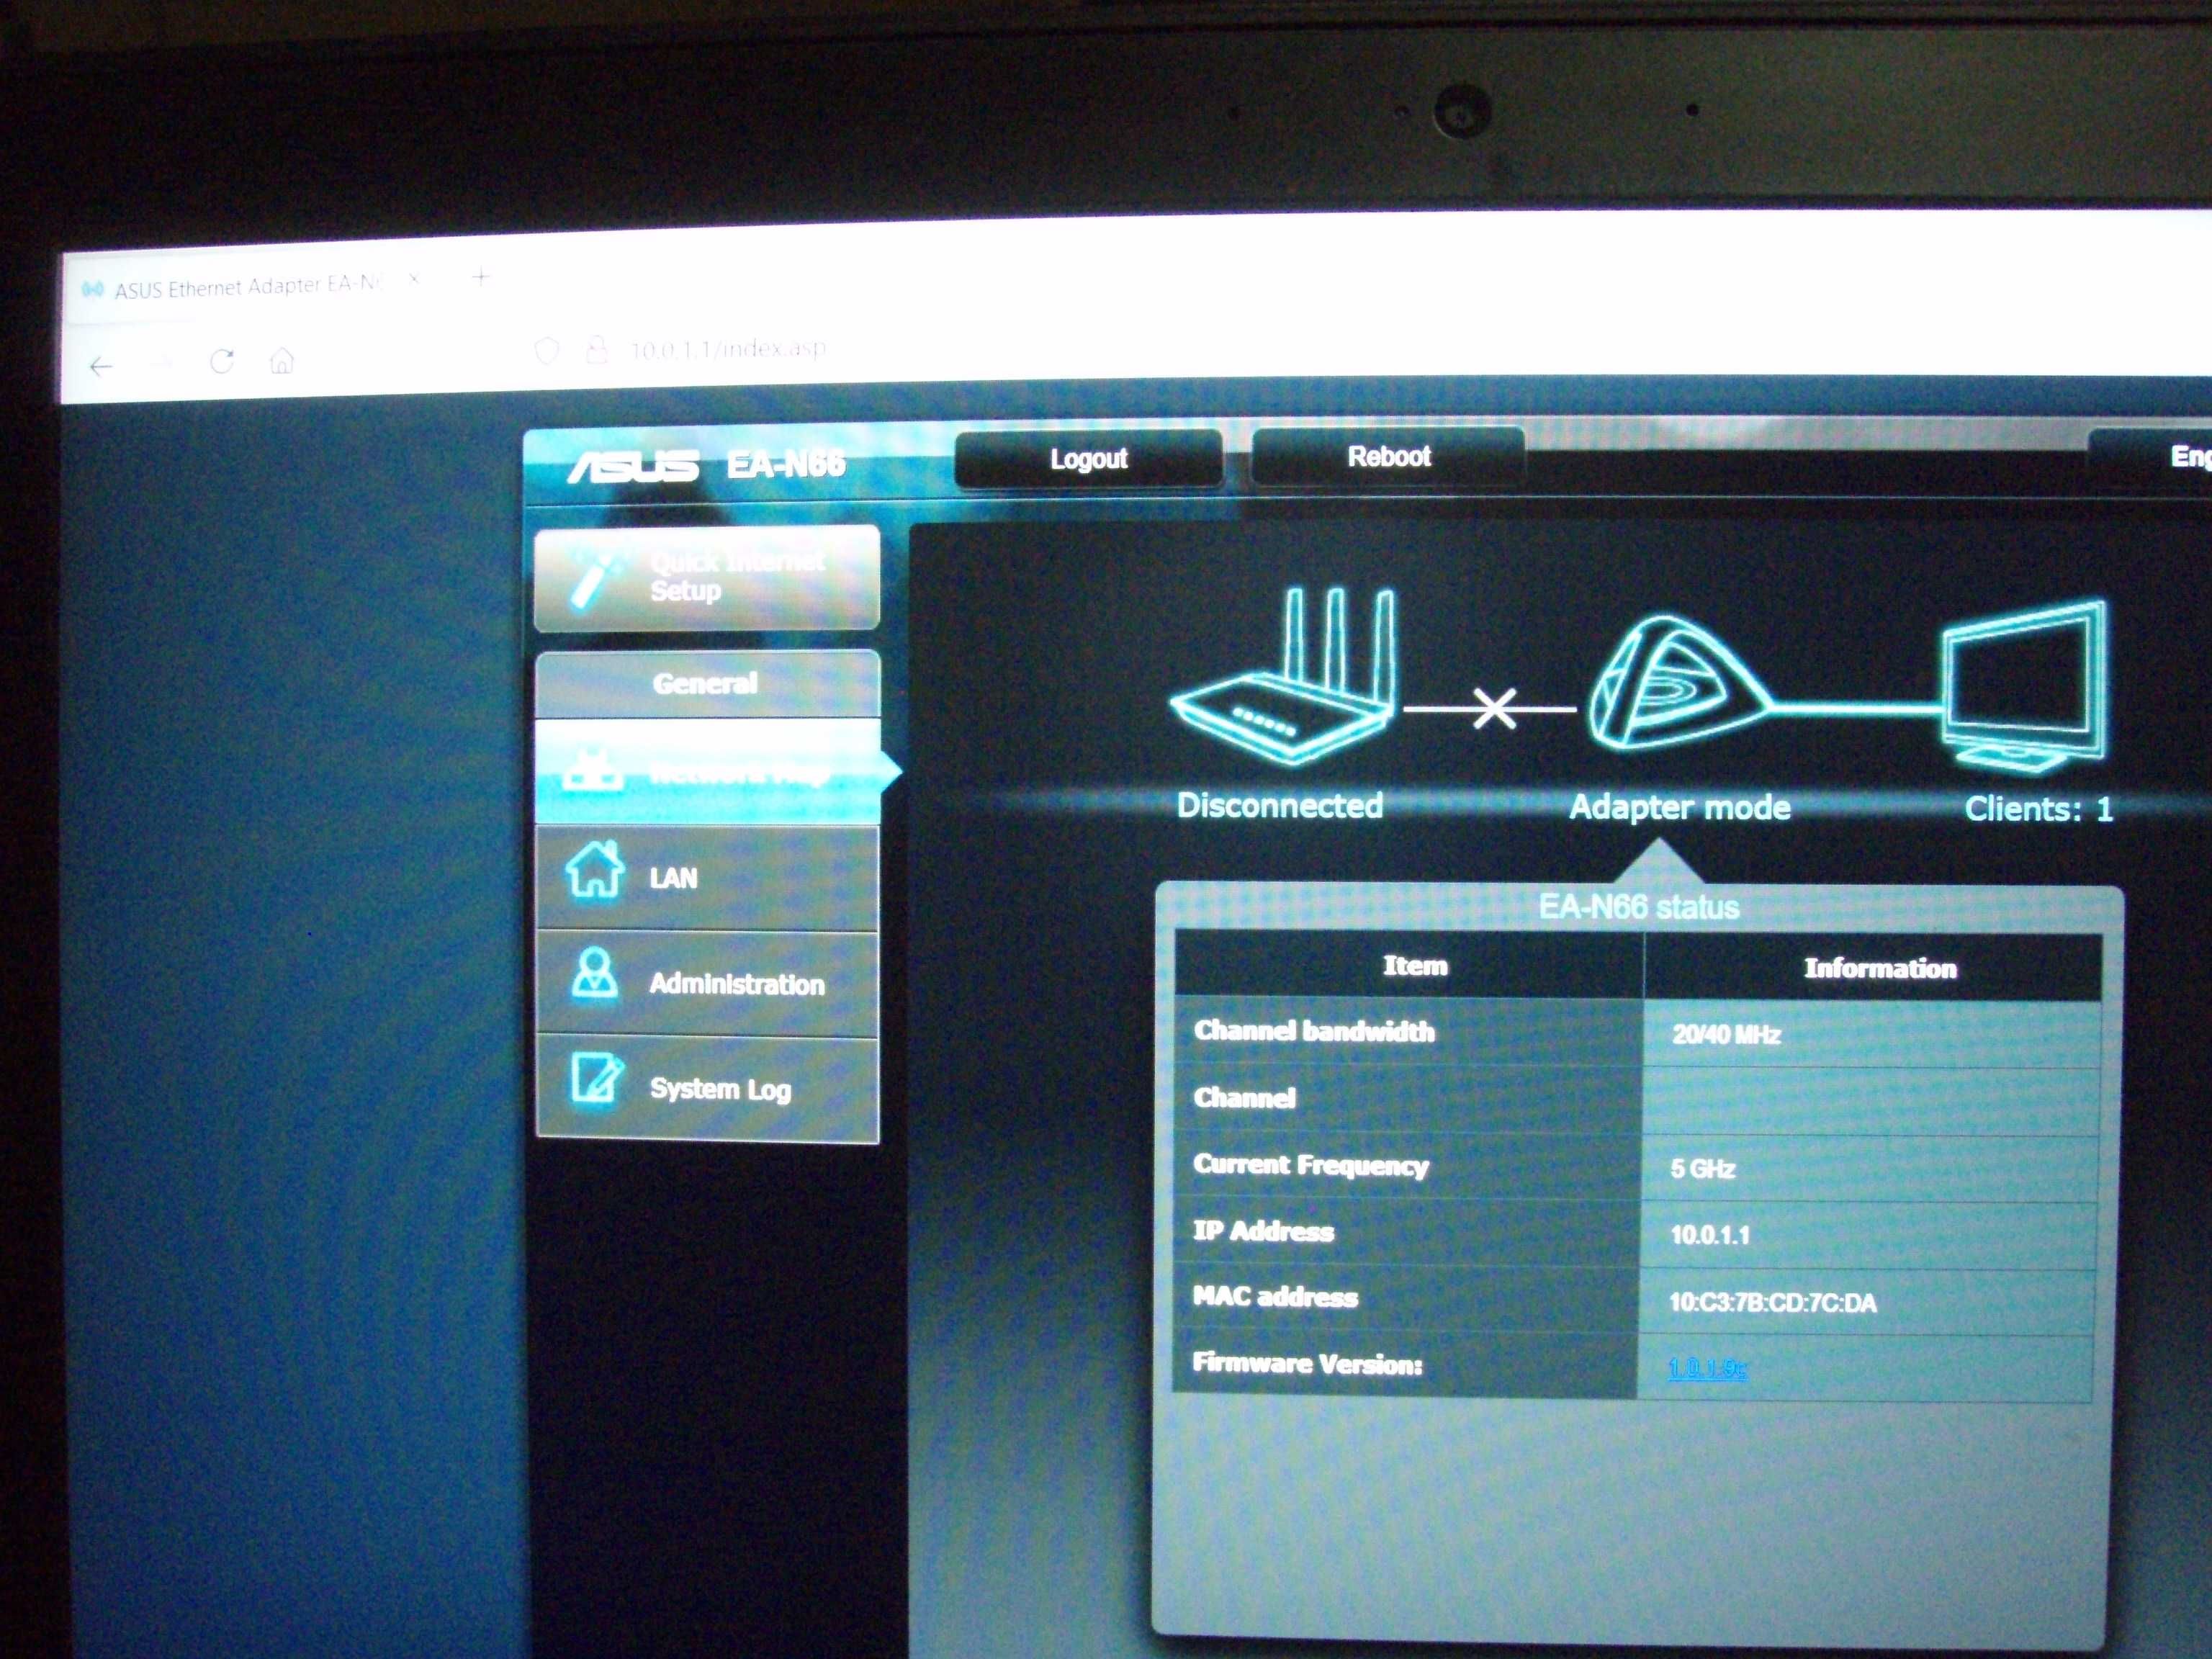This screenshot has width=2212, height=1659.
Task: Click the Adapter mode label
Action: point(1680,807)
